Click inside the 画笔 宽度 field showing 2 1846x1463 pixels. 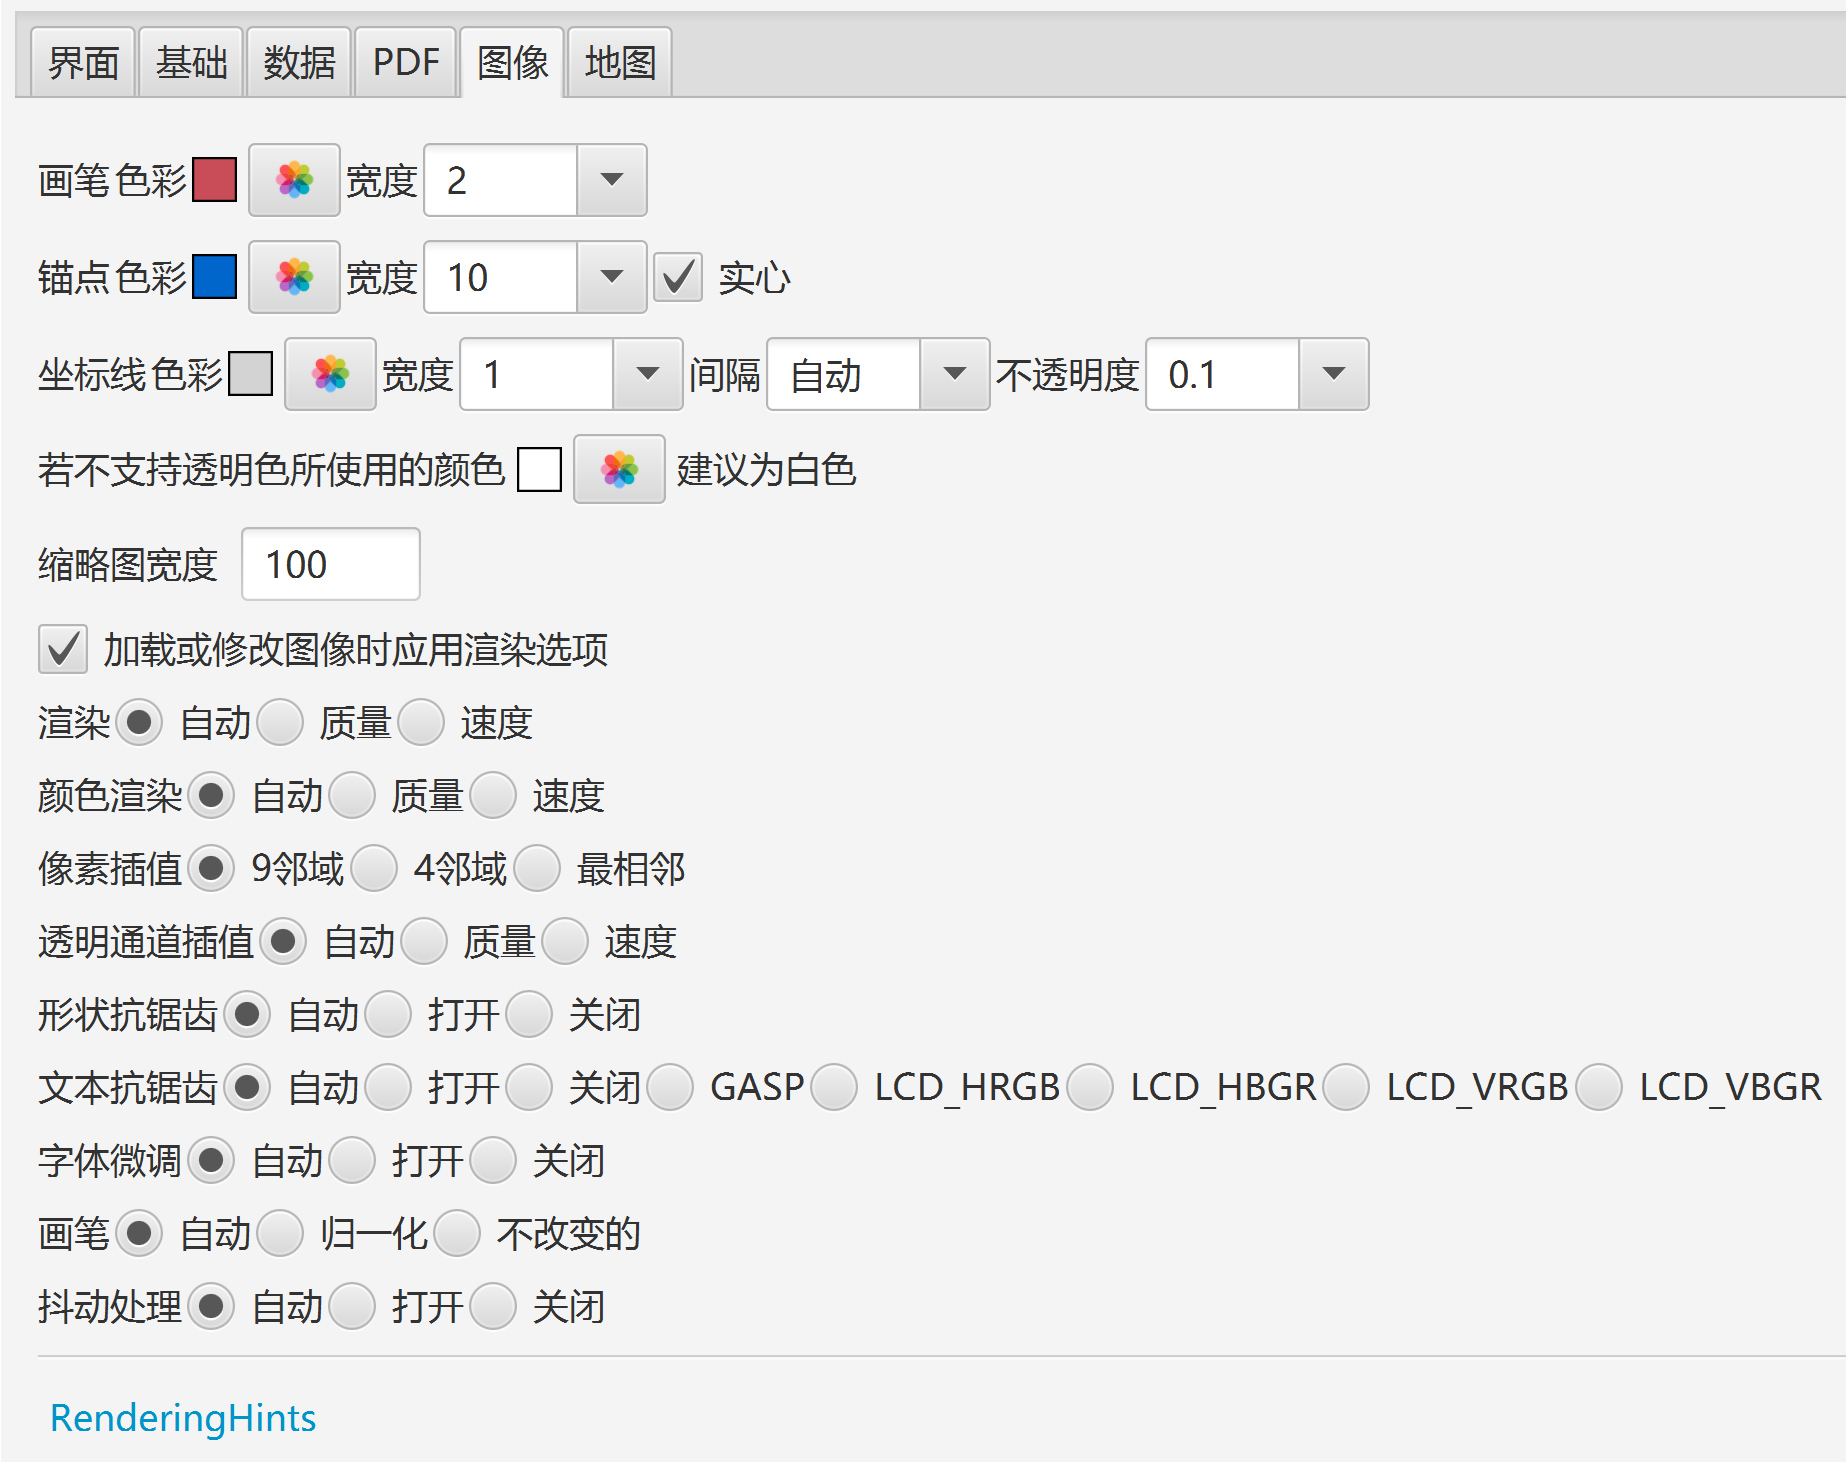click(x=501, y=180)
